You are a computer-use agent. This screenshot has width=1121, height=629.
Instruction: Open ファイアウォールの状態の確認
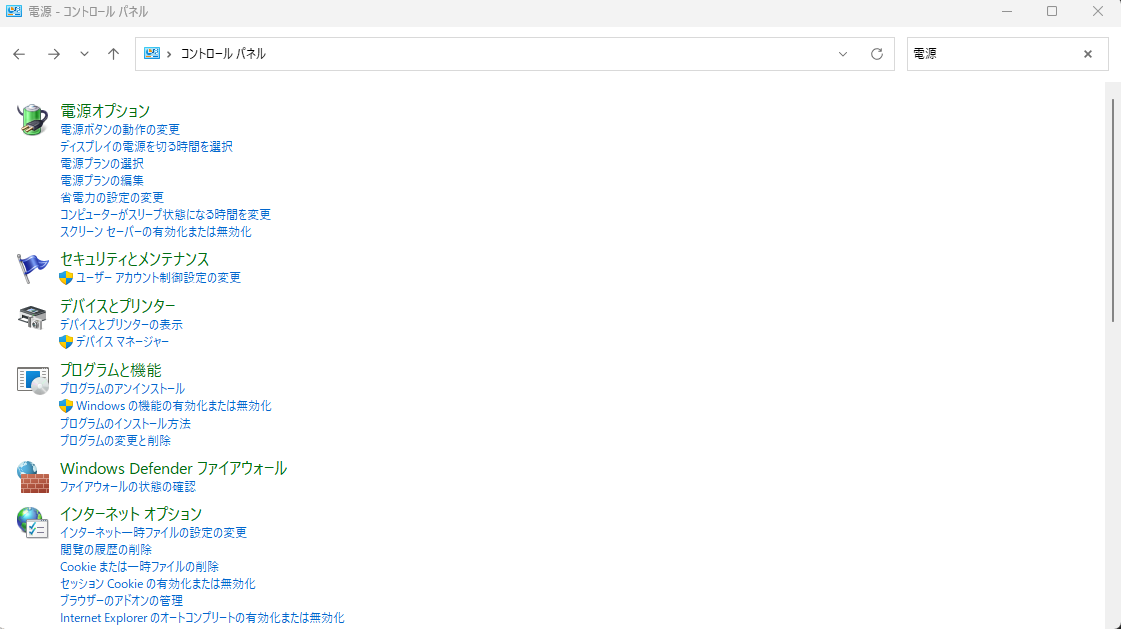pyautogui.click(x=127, y=487)
